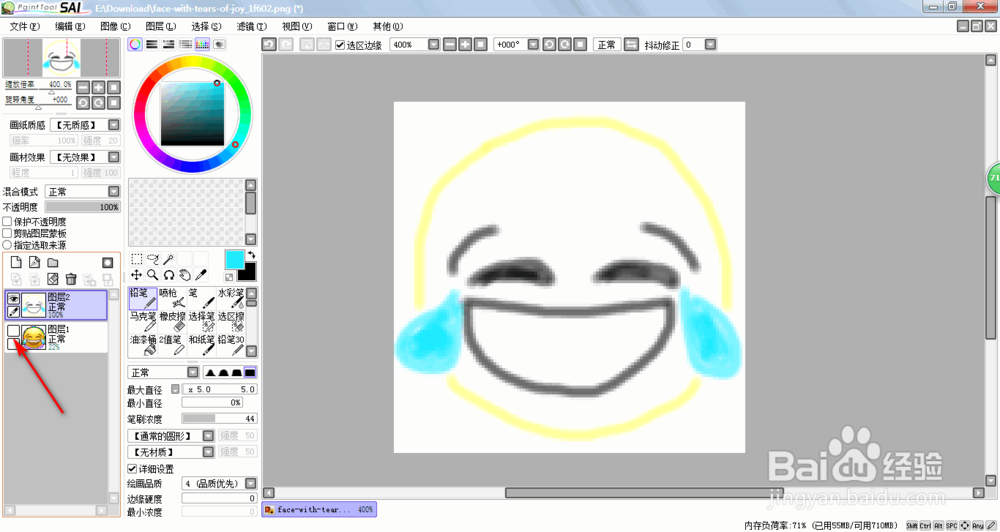The width and height of the screenshot is (1000, 532).
Task: Select the 马克笔 marker tool
Action: pyautogui.click(x=143, y=322)
